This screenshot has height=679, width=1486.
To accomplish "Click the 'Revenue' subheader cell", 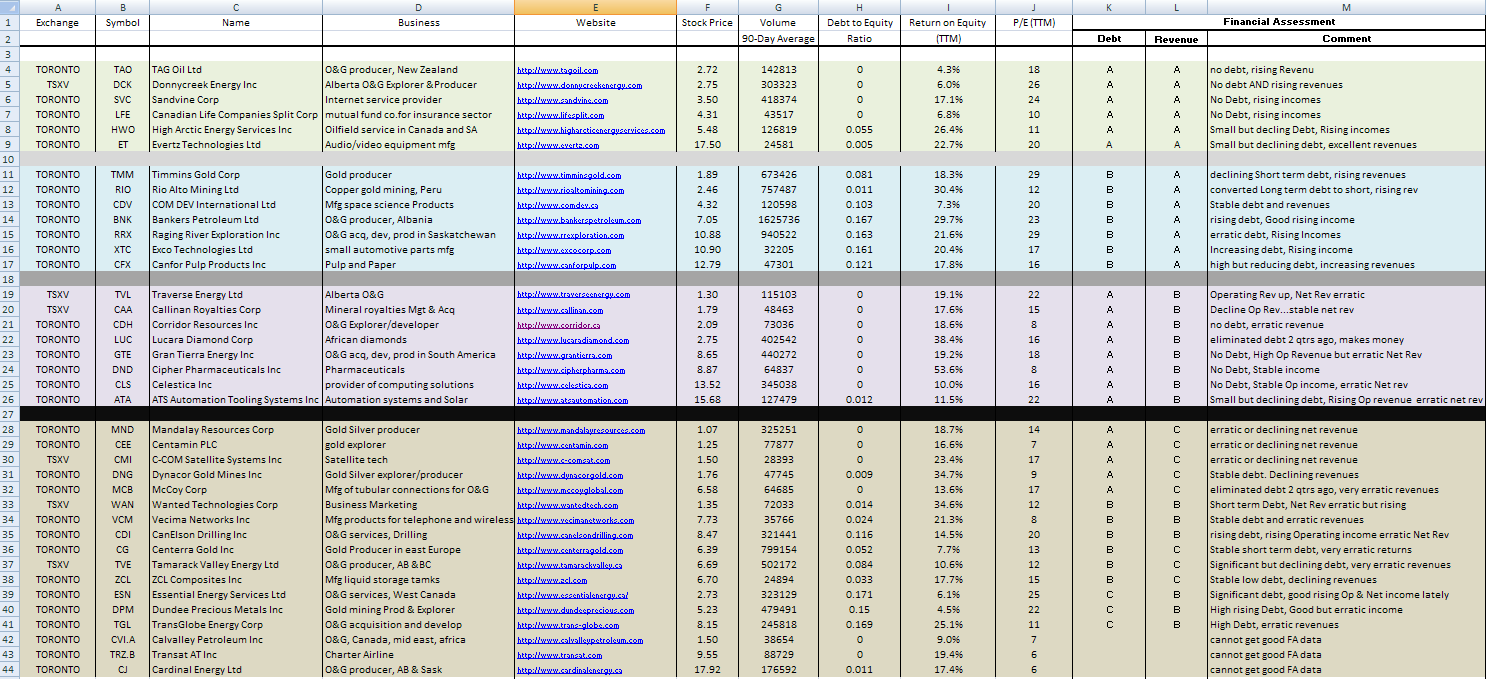I will point(1176,39).
